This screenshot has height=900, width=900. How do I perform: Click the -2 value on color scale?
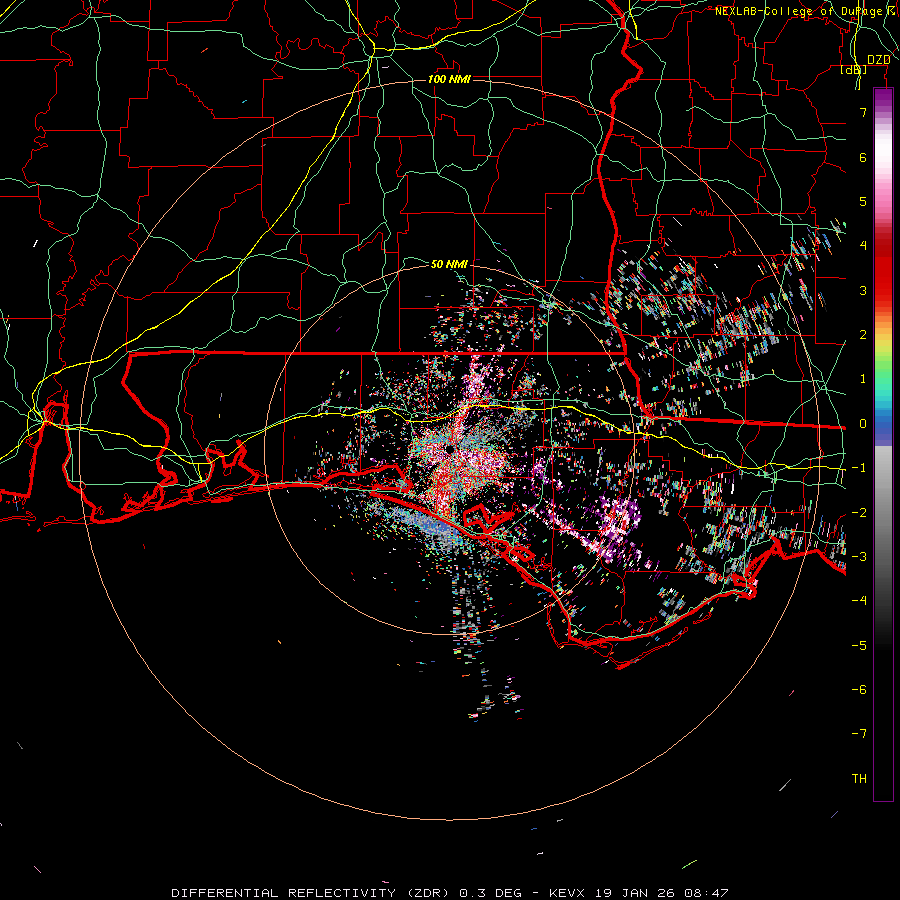pyautogui.click(x=859, y=513)
